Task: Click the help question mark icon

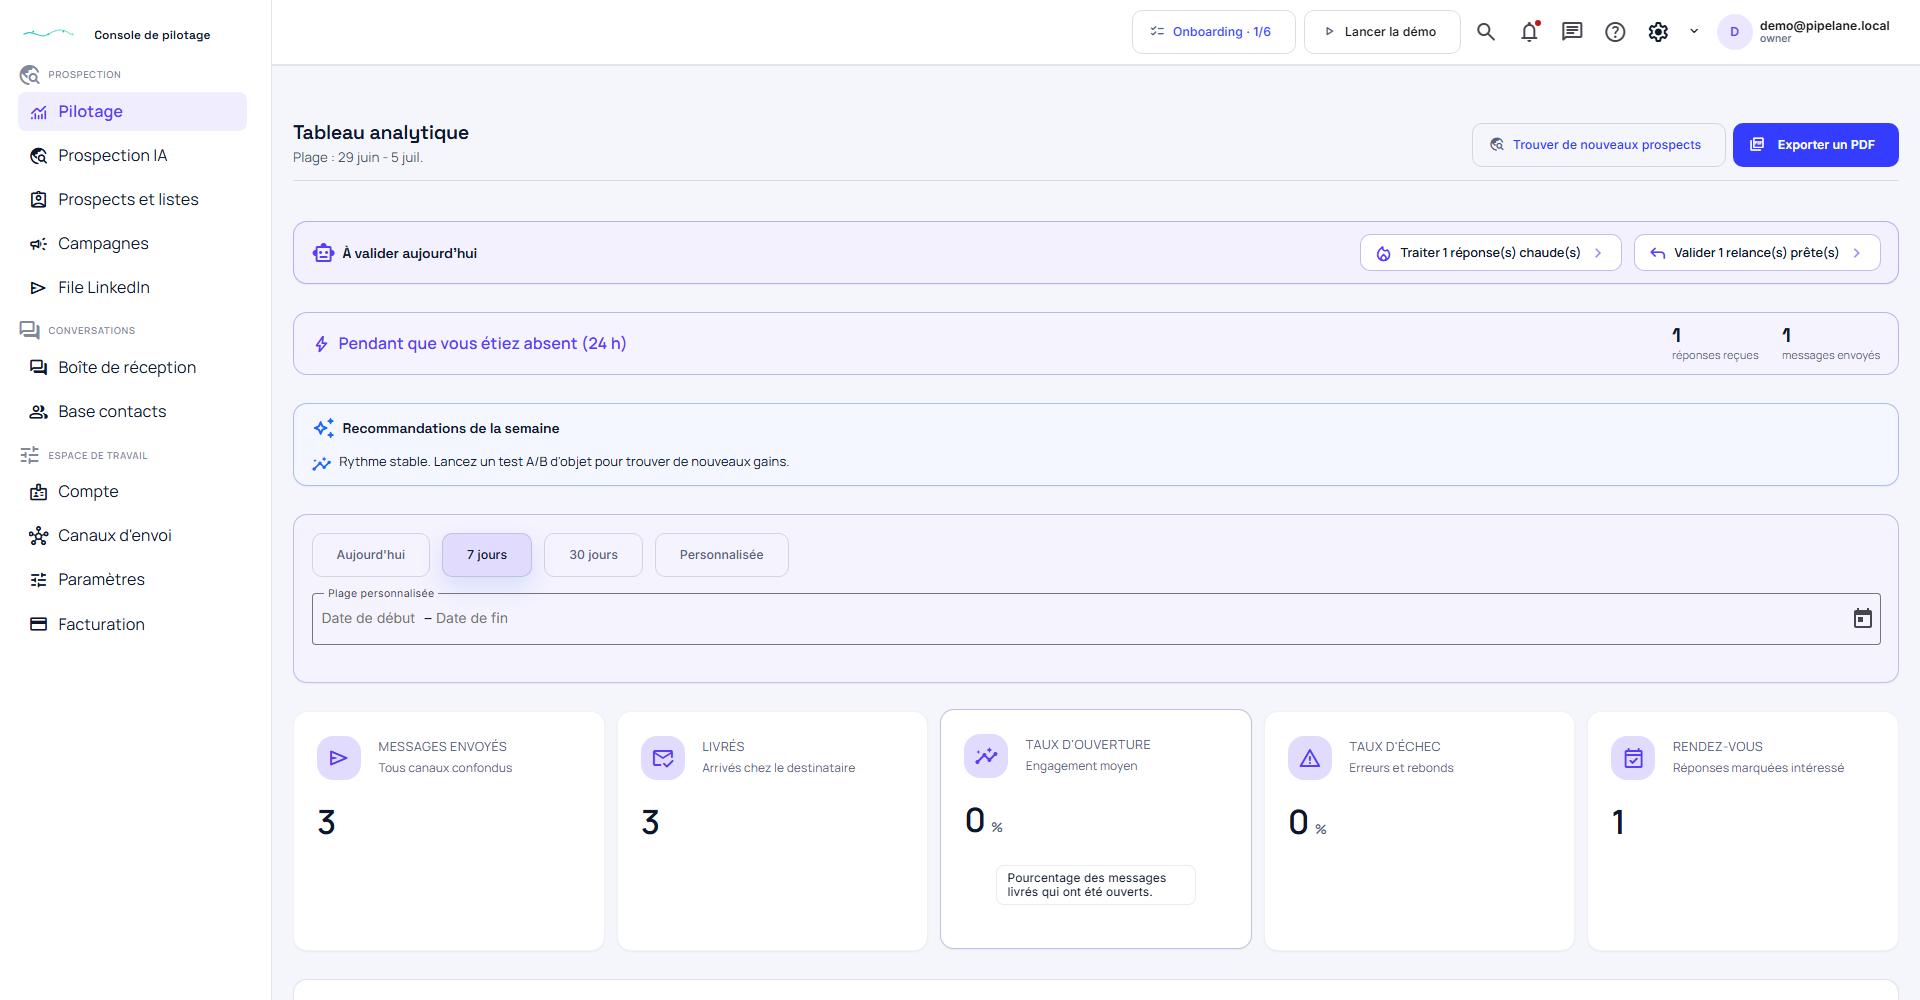Action: pos(1615,32)
